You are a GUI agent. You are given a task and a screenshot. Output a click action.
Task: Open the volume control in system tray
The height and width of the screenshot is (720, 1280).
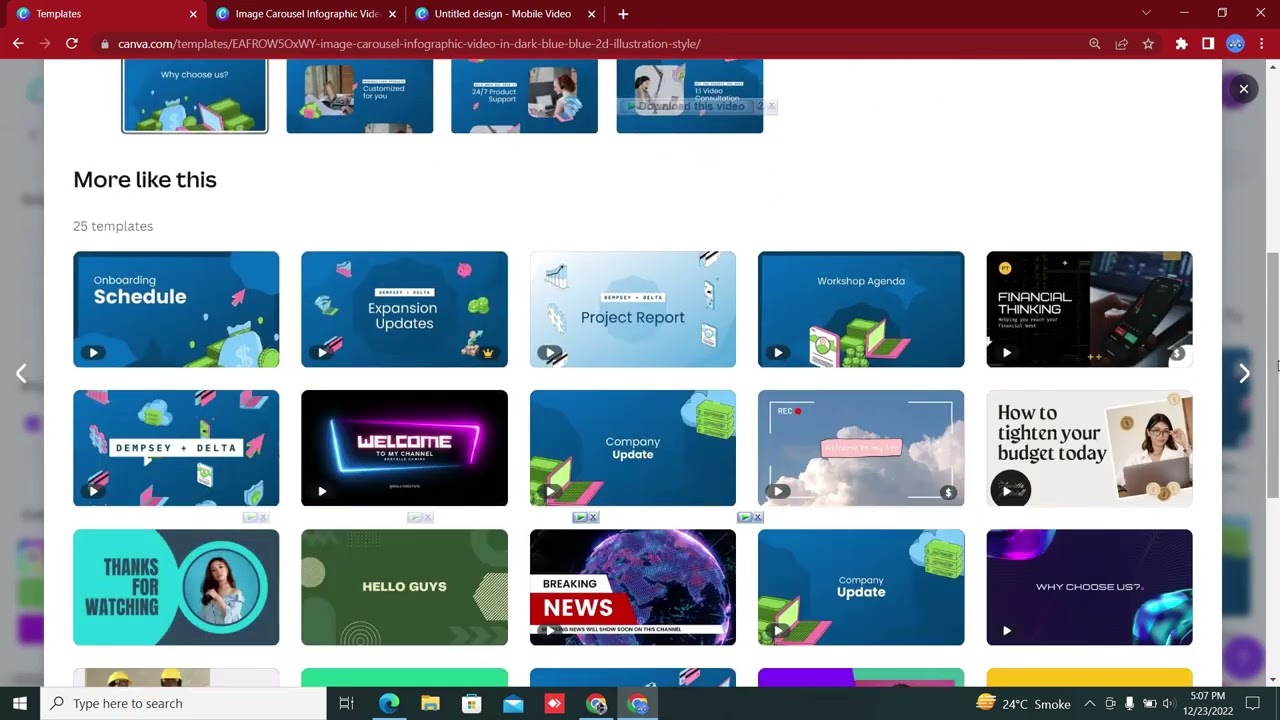[1168, 703]
